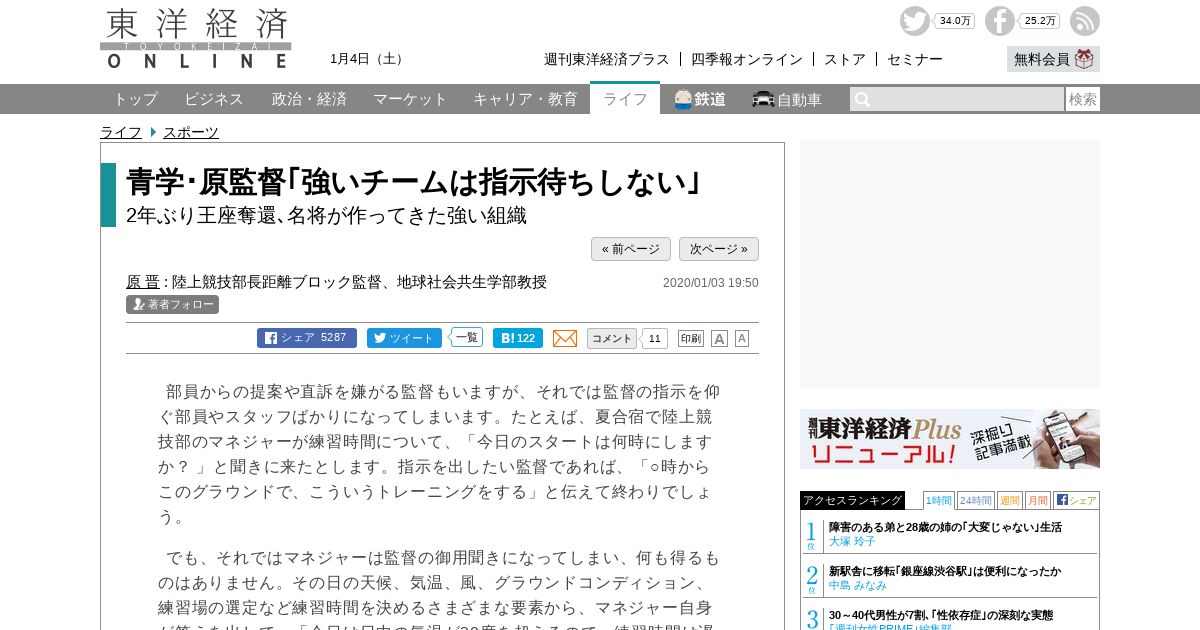1200x630 pixels.
Task: Click the Facebook シェア 5287 button
Action: tap(307, 338)
